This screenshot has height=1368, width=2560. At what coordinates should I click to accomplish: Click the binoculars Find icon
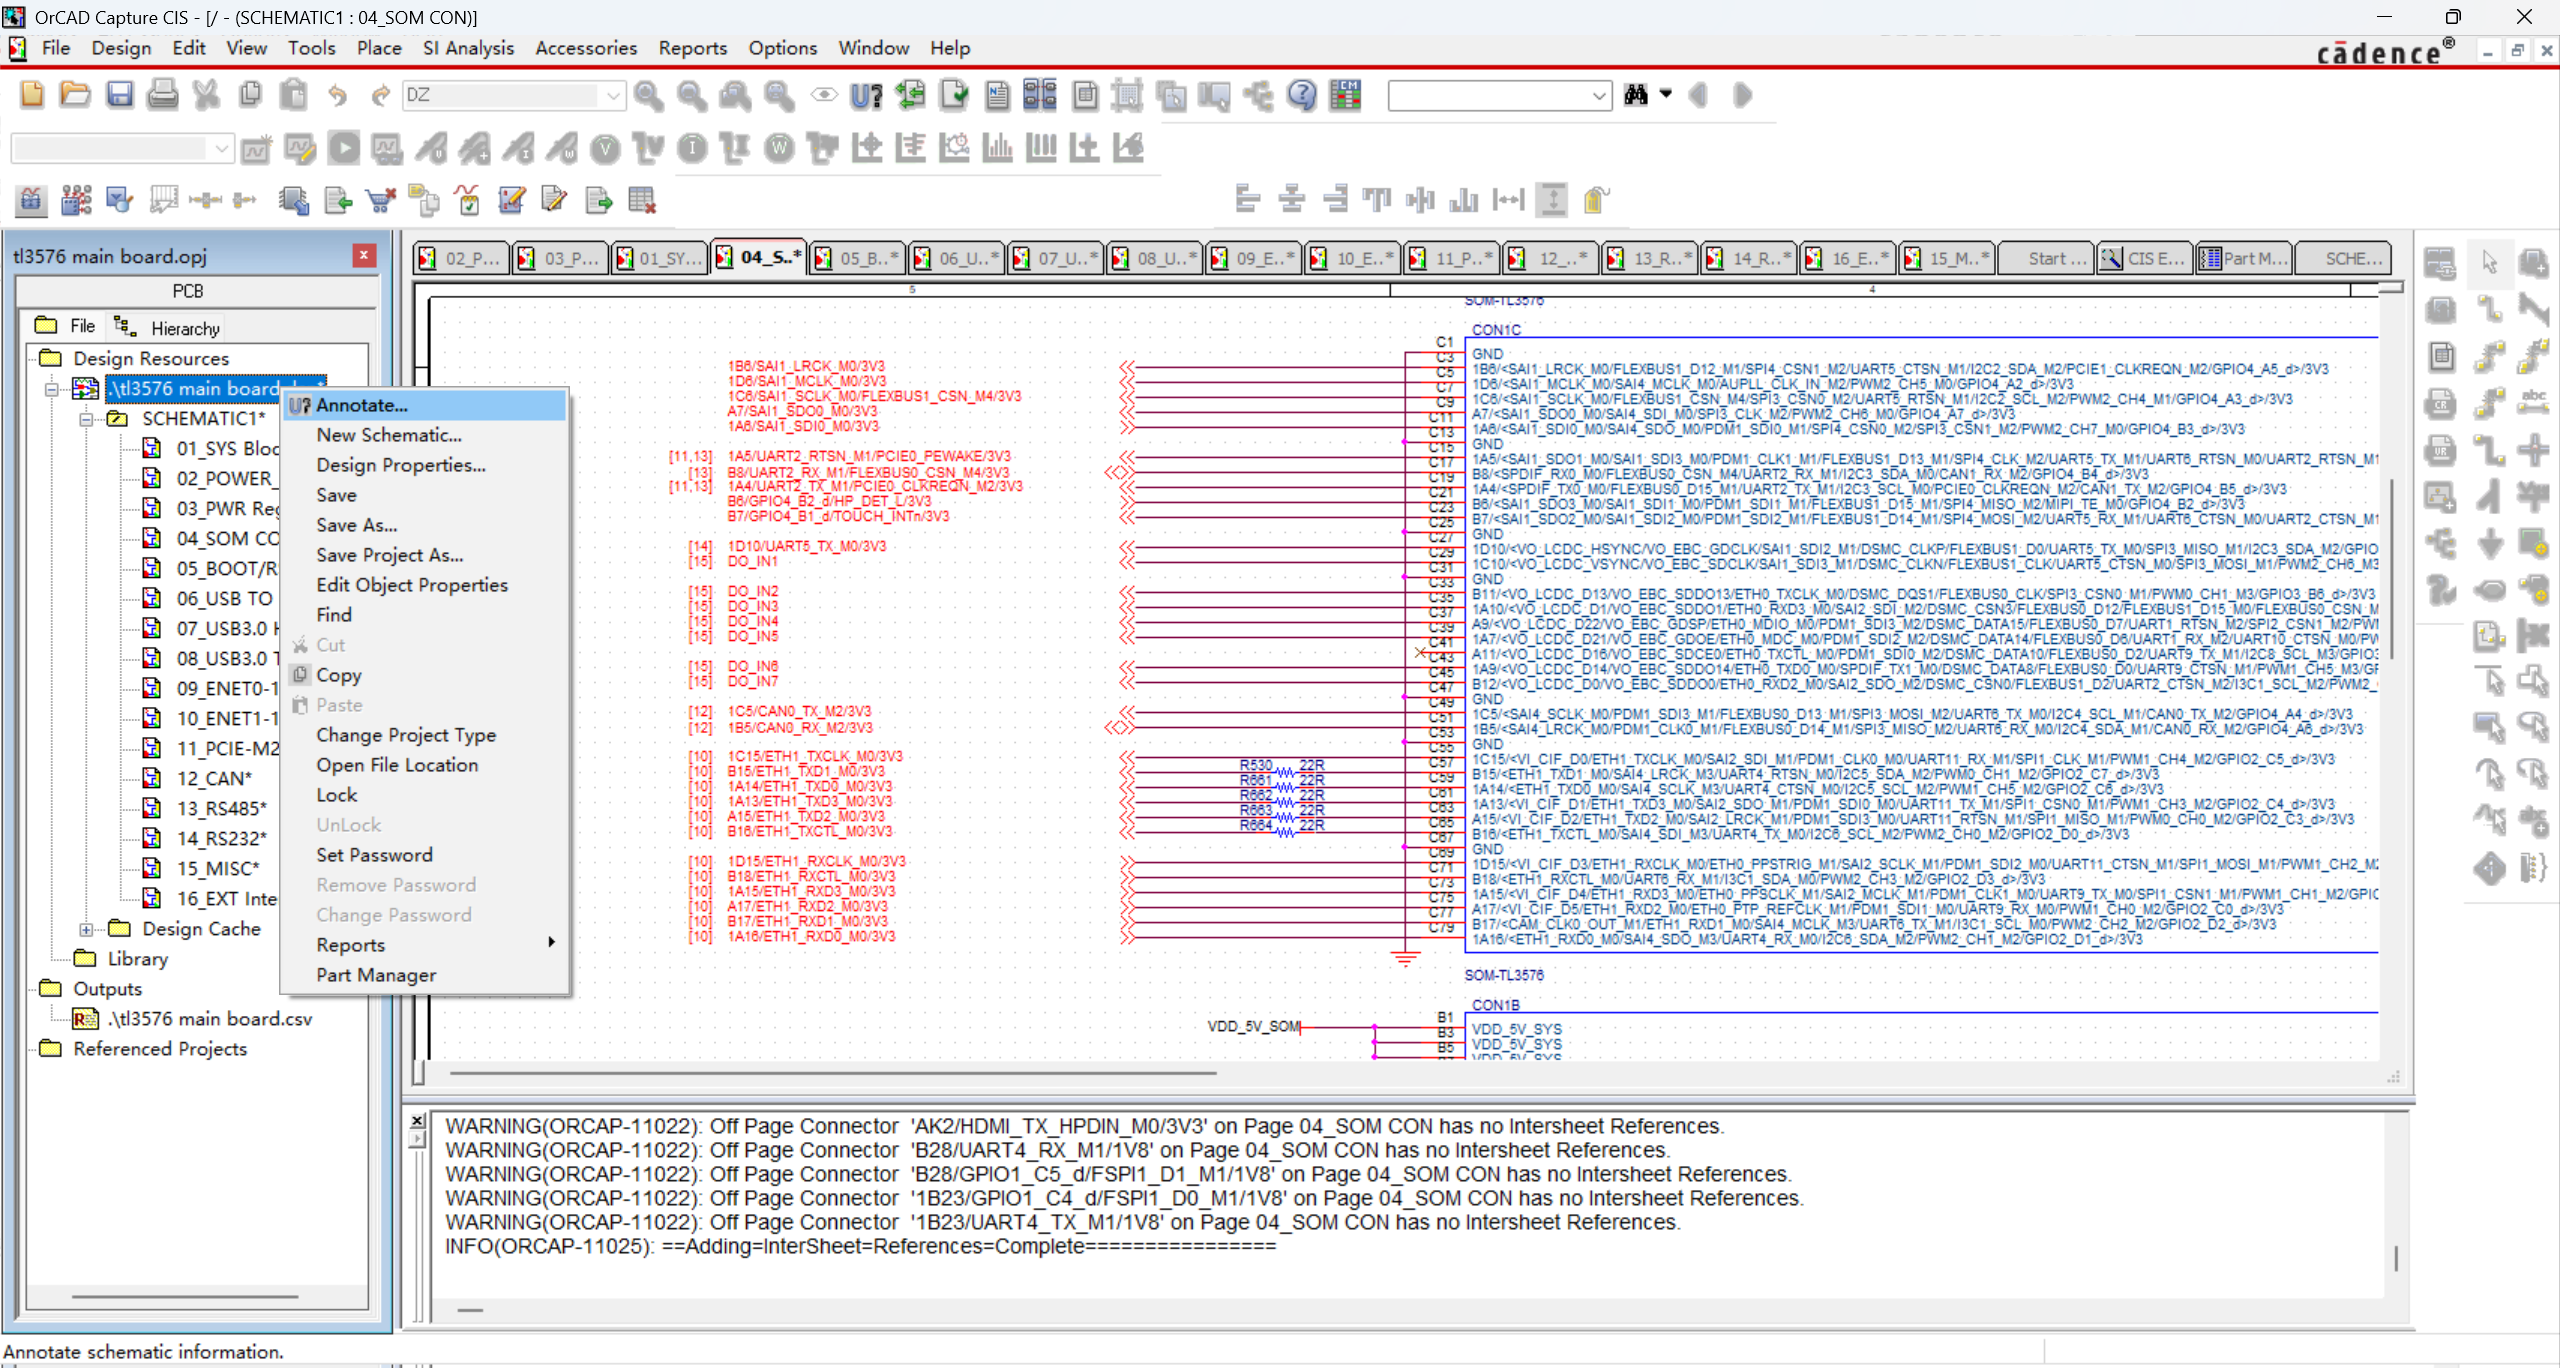(1636, 95)
